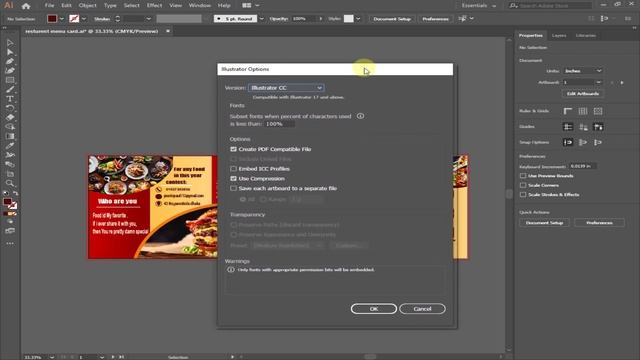This screenshot has height=360, width=640.
Task: Select the Rotate tool
Action: click(10, 108)
